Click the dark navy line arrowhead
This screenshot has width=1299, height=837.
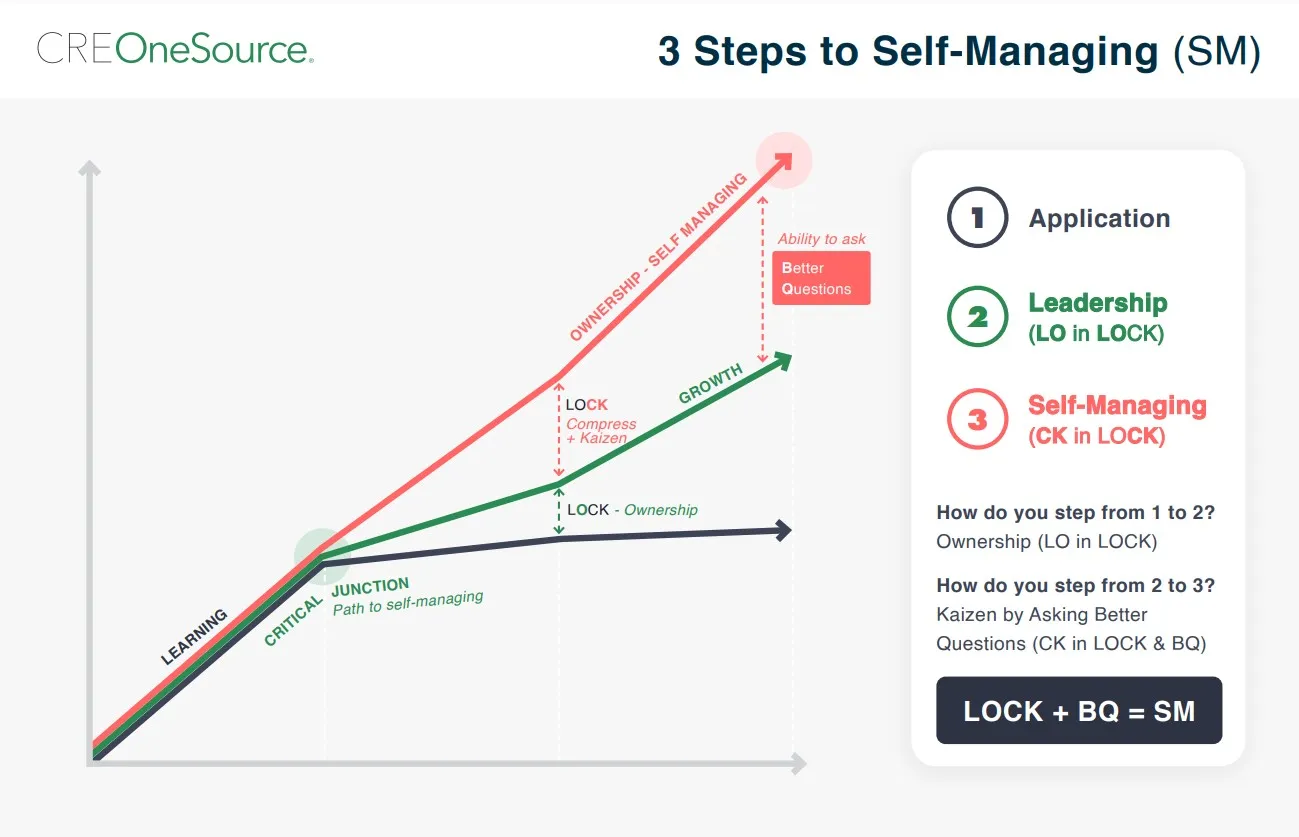(x=782, y=531)
